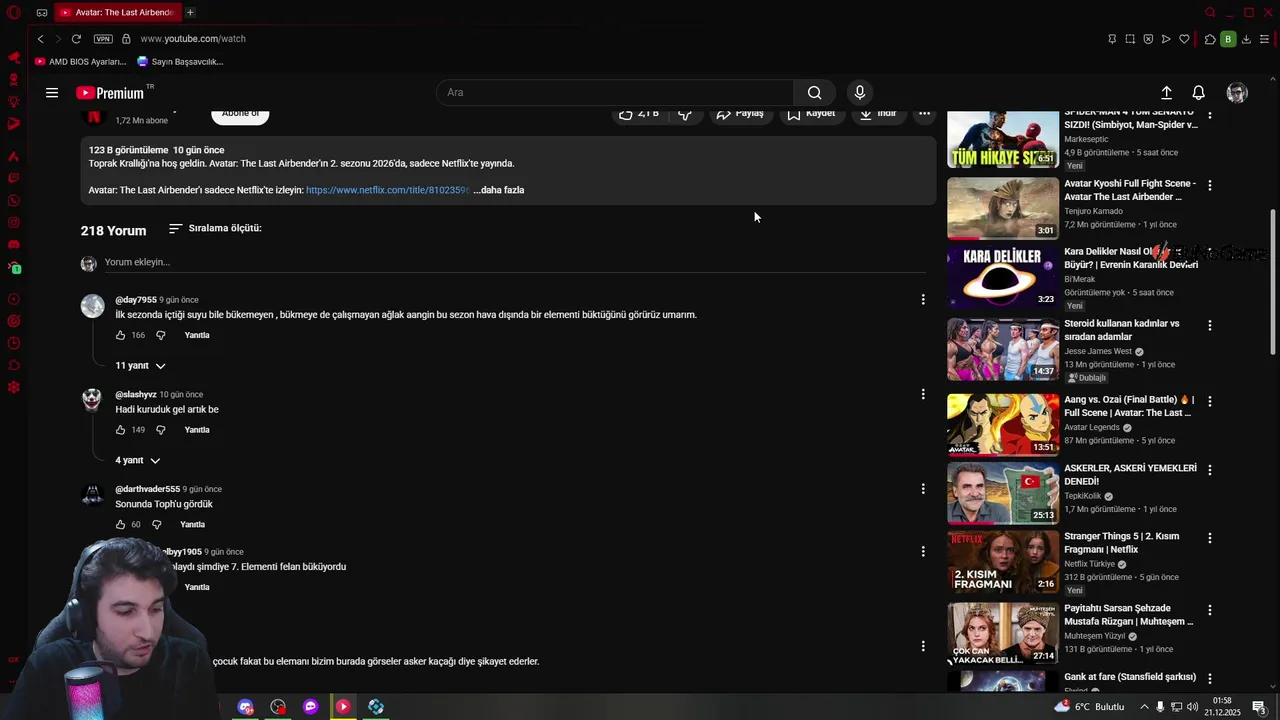Open the Create upload icon
The height and width of the screenshot is (720, 1280).
(x=1166, y=93)
